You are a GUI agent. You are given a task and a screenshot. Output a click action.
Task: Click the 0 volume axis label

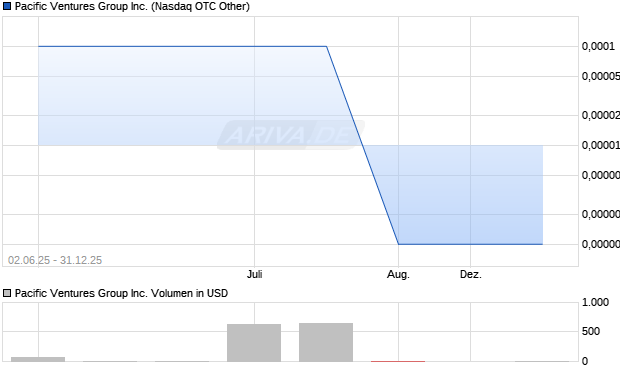585,361
